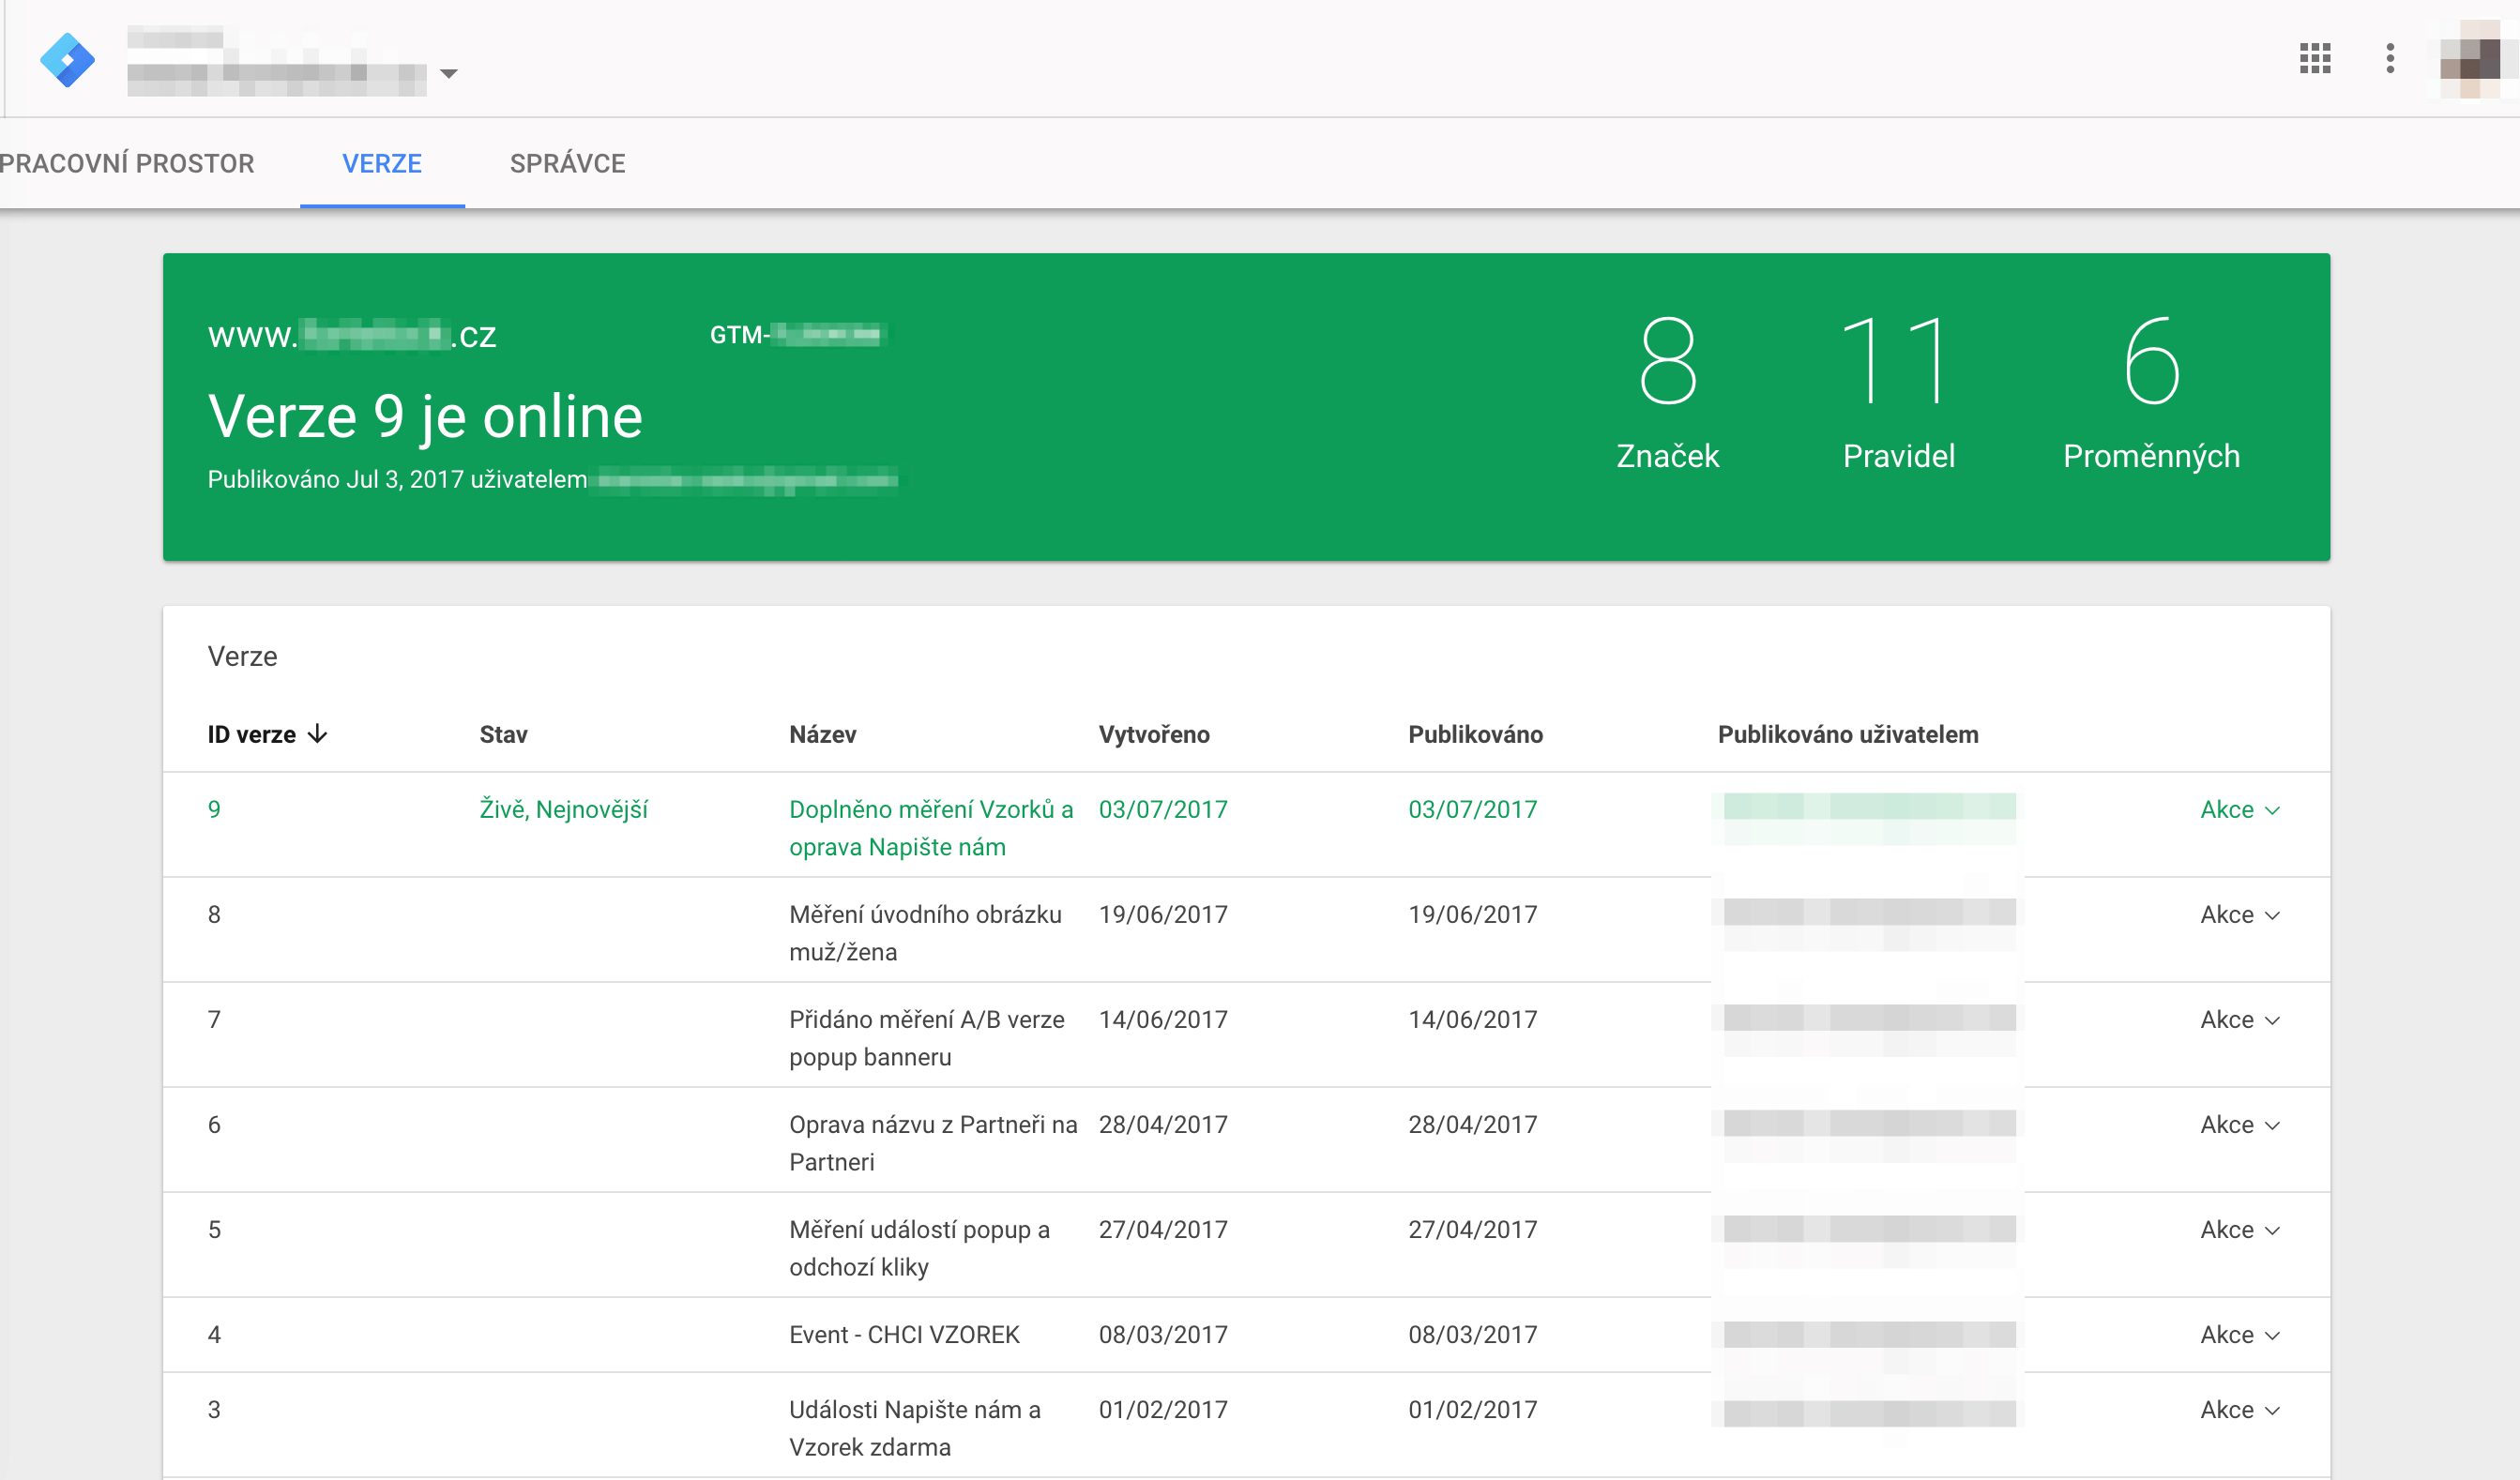Click Event - CHCI VZOREK version name
The image size is (2520, 1480).
[x=904, y=1334]
